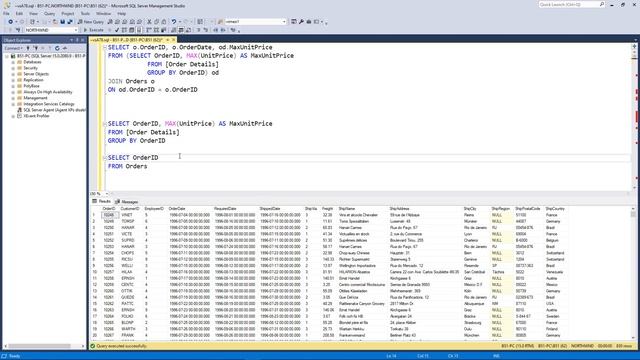Click the New Query toolbar button
Screen dimensions: 640x360
91,22
